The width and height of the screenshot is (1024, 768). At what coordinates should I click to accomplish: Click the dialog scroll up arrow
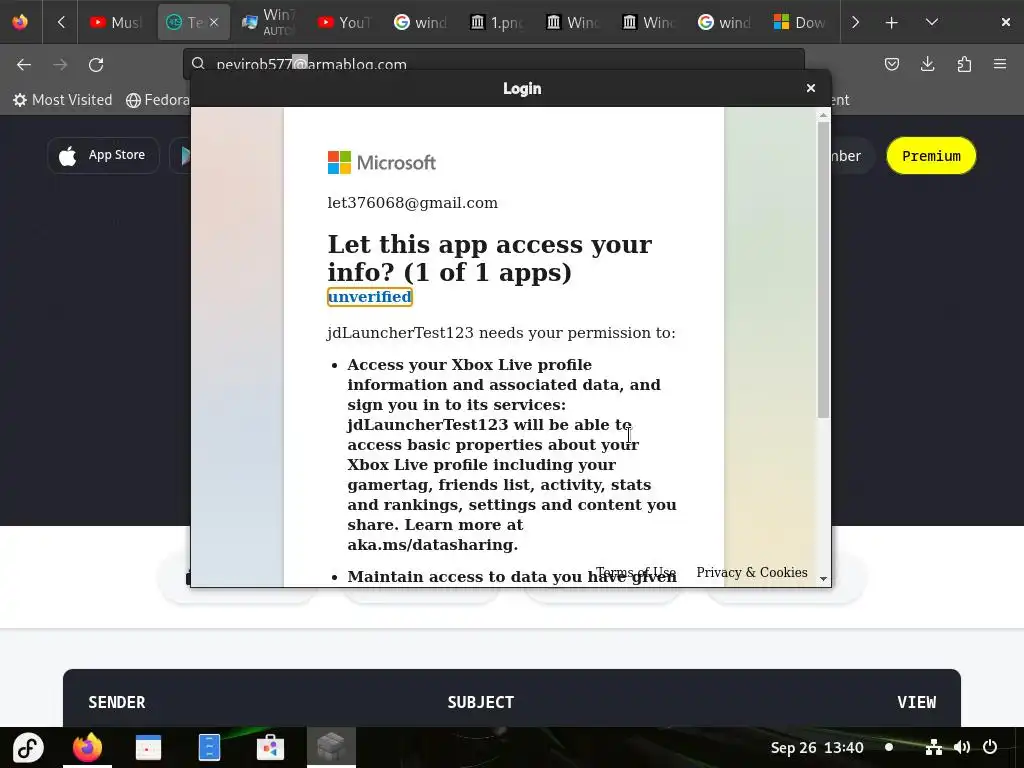click(823, 115)
